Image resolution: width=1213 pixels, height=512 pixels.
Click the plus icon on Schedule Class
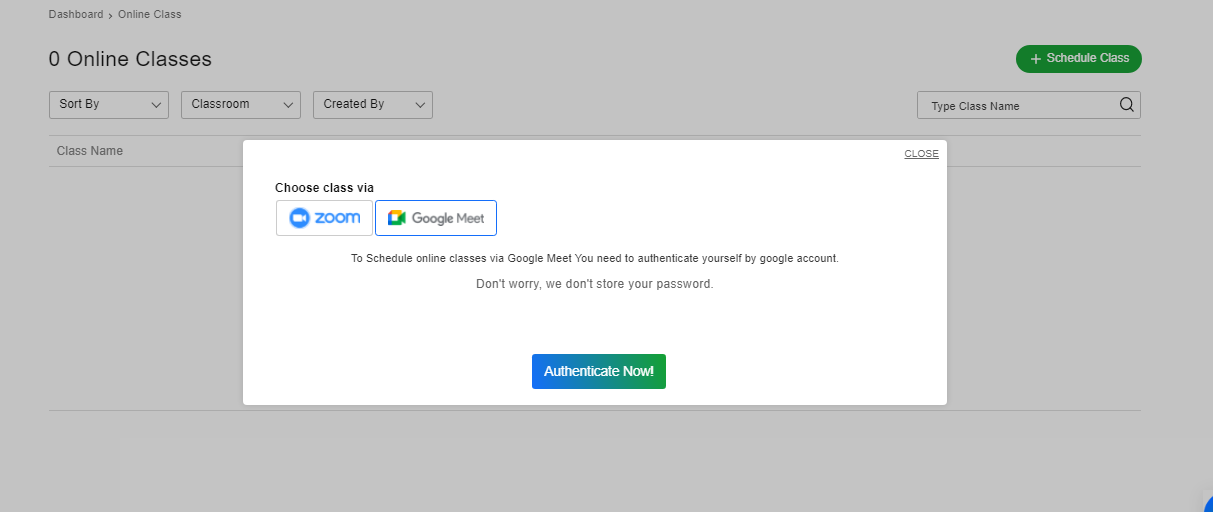click(1036, 59)
